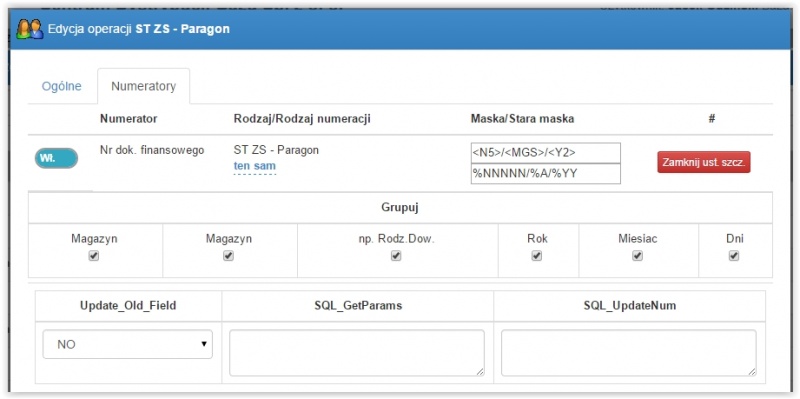Click the users icon in dialog title
800x399 pixels.
(30, 29)
